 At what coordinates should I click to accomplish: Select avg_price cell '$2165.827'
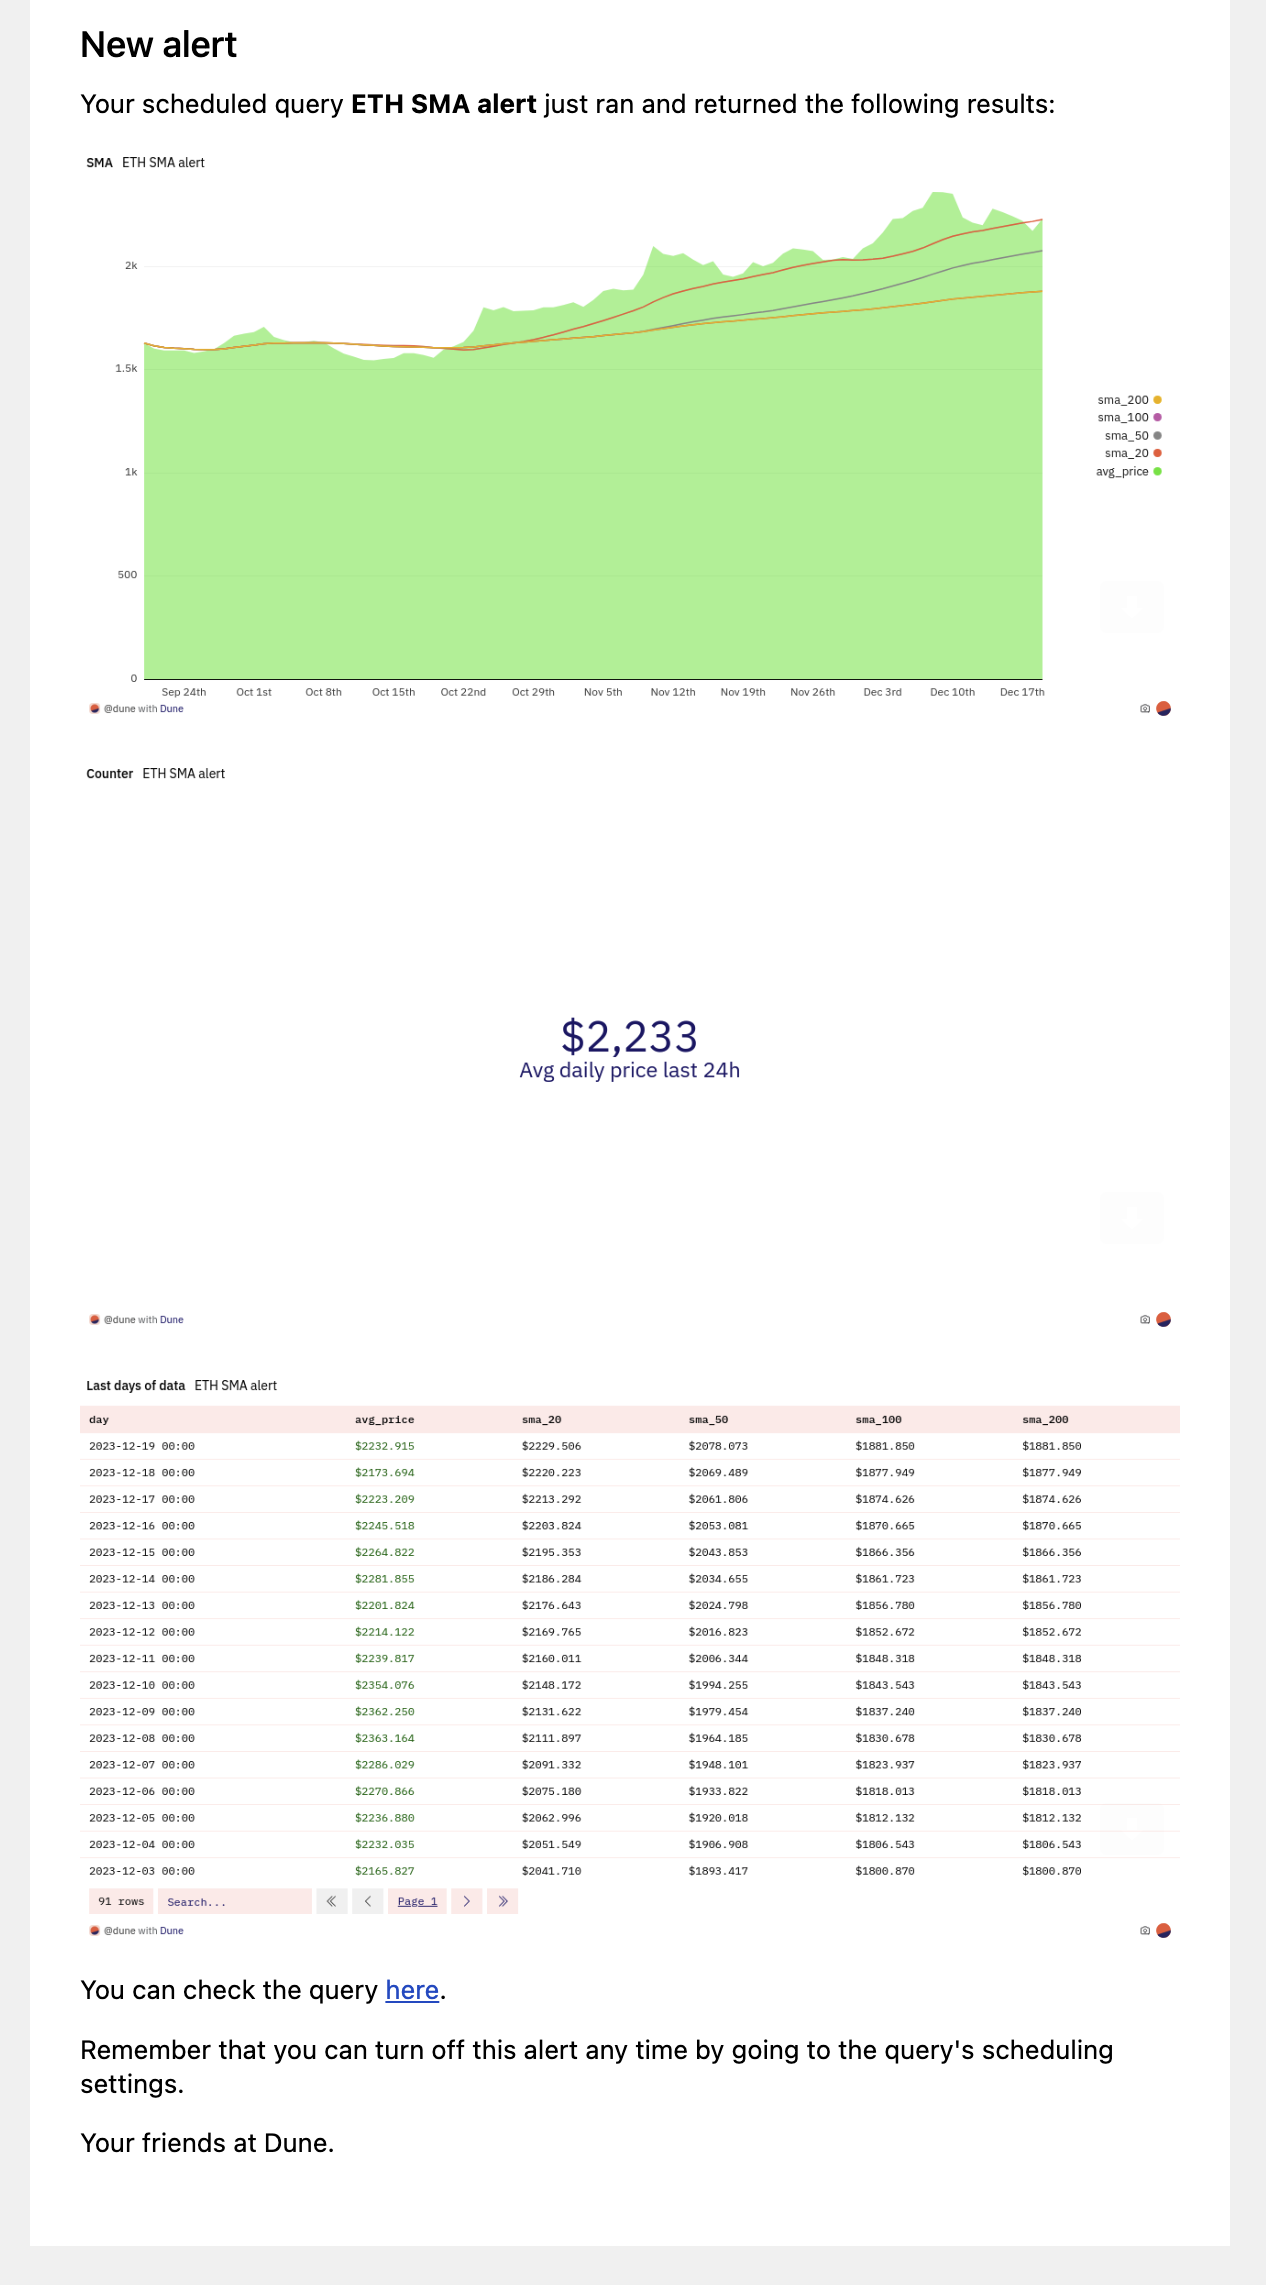384,1871
